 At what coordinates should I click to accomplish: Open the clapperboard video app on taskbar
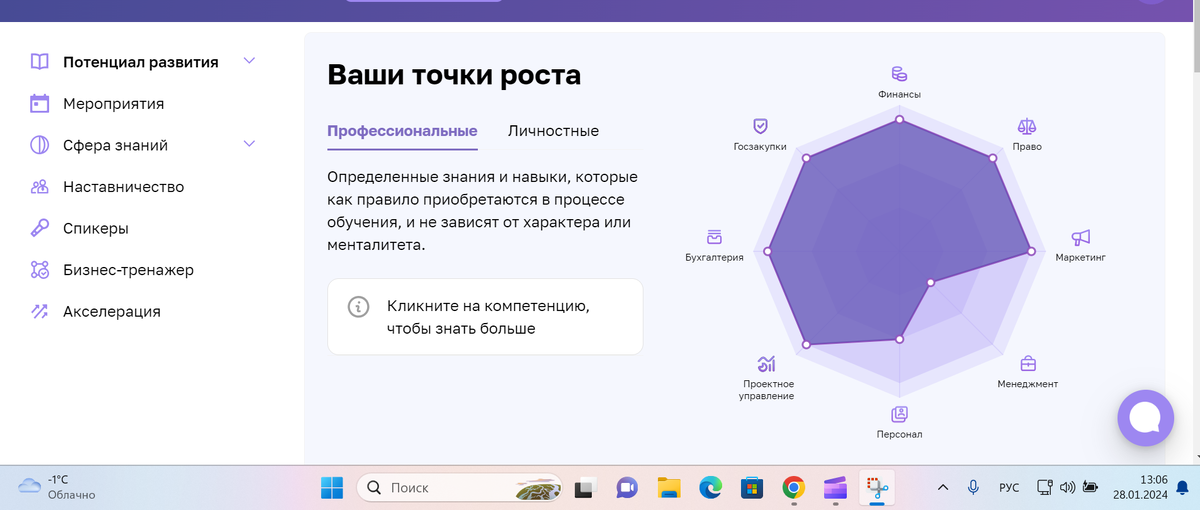point(835,488)
